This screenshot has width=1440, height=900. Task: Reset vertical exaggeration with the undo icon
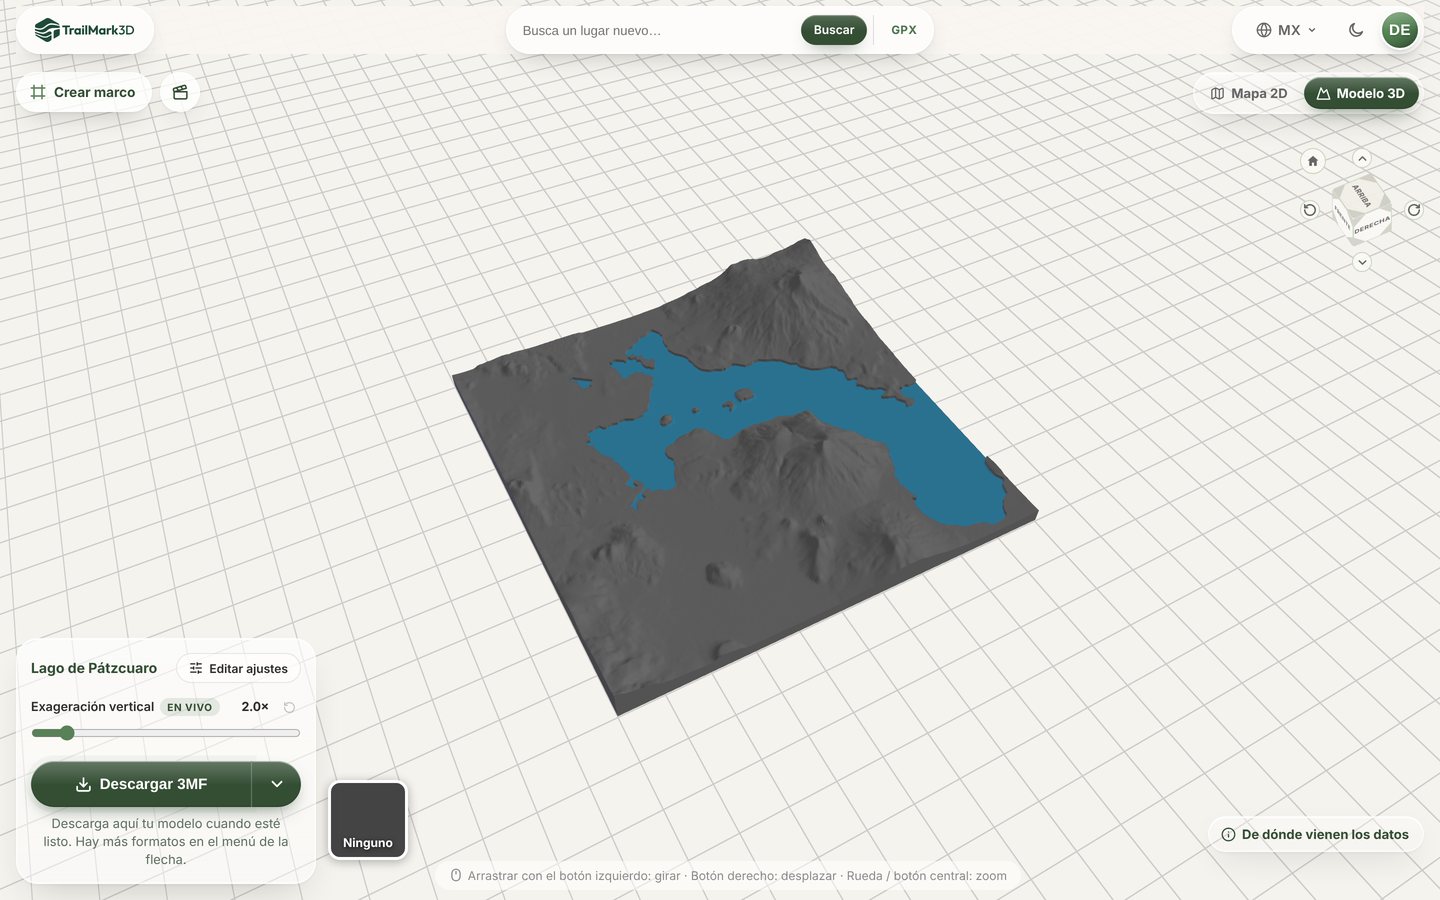point(289,707)
